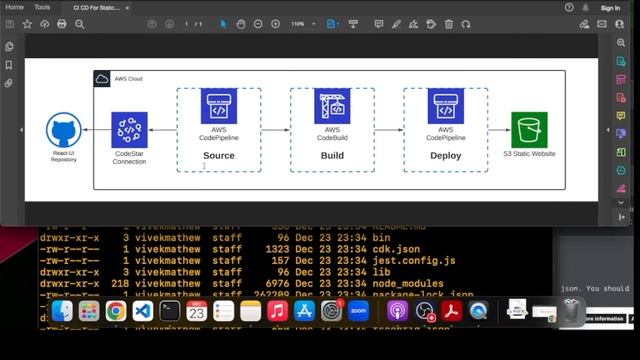Image resolution: width=640 pixels, height=360 pixels.
Task: Click the read mode scrolling icon
Action: [x=353, y=24]
